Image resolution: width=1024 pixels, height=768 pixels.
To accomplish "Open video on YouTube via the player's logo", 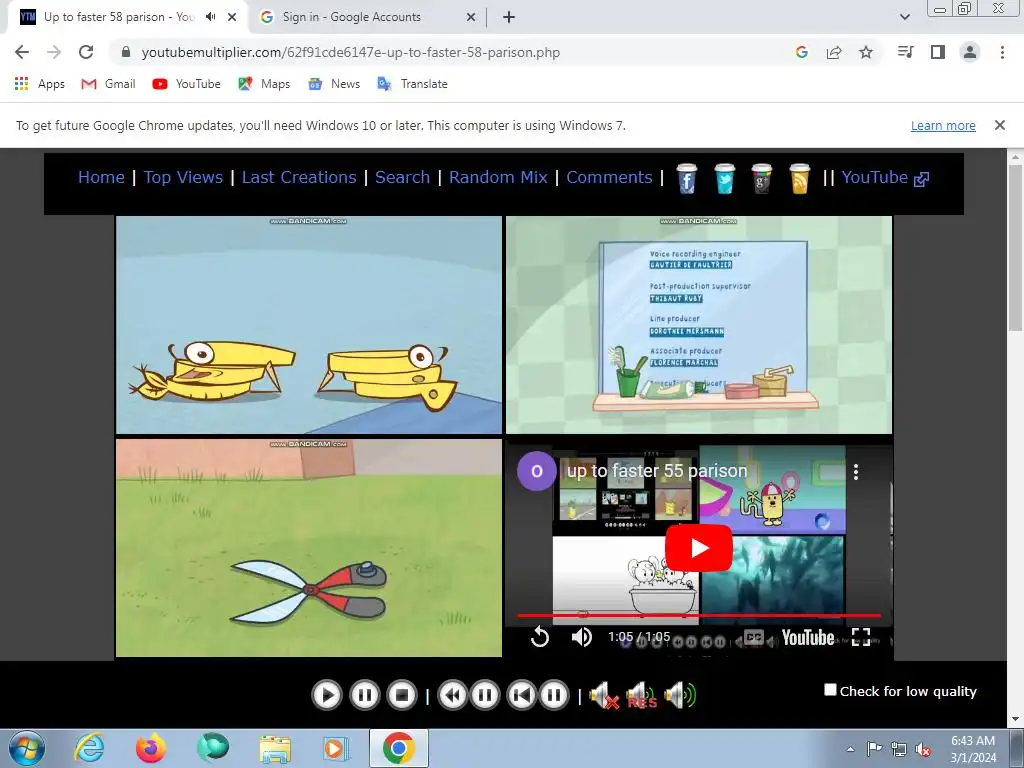I will point(808,637).
